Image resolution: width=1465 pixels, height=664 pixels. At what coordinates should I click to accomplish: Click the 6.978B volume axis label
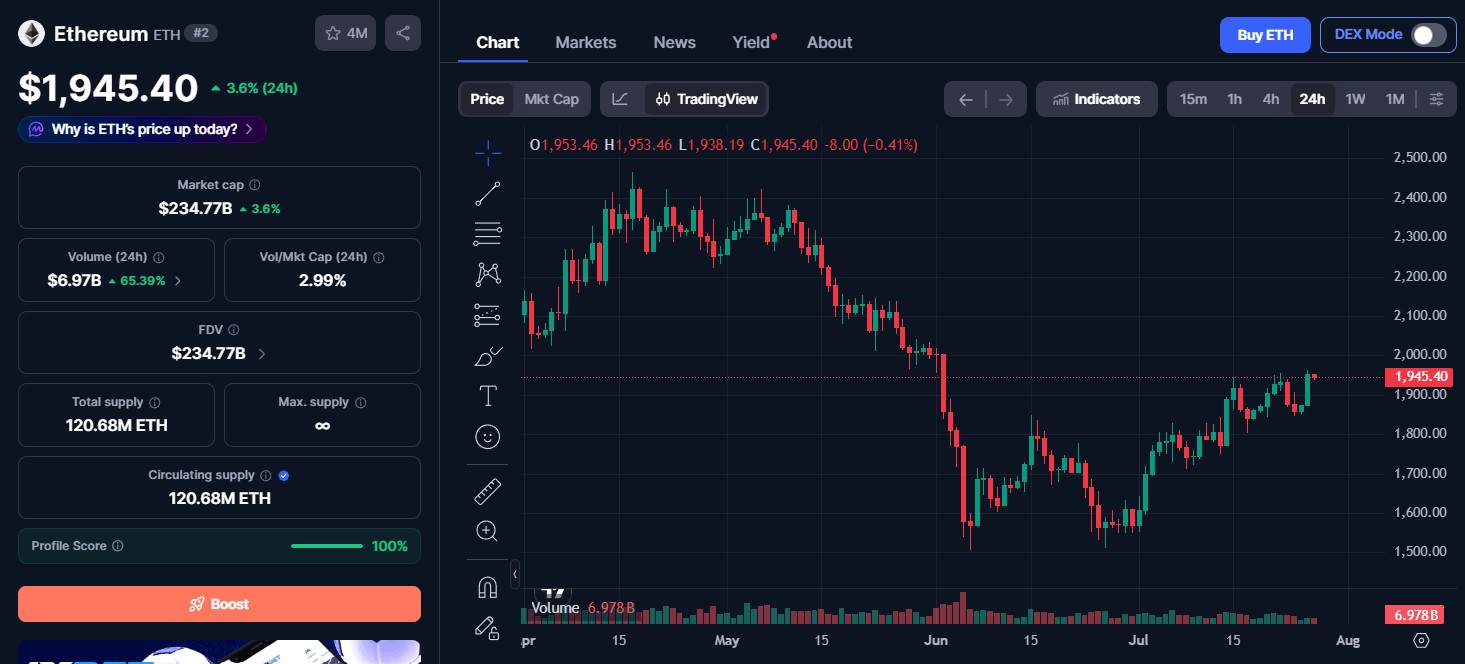[1417, 614]
